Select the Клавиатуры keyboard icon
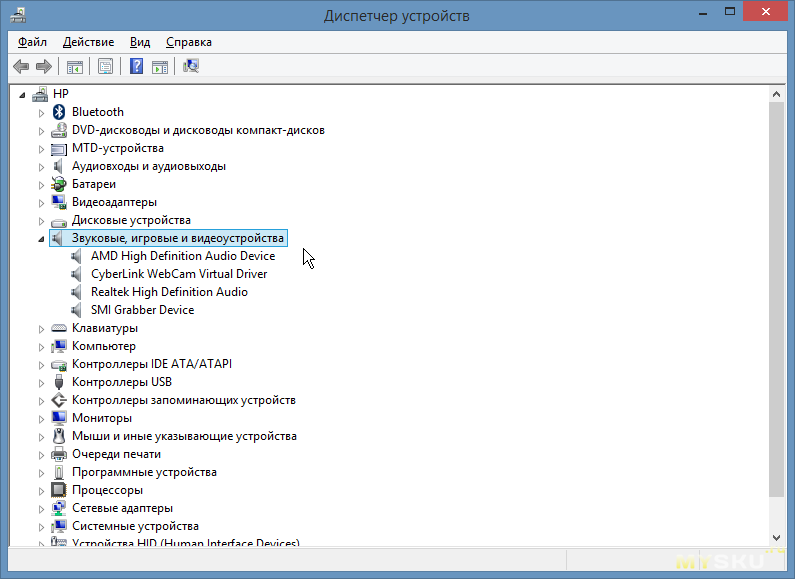Viewport: 795px width, 579px height. pos(59,328)
